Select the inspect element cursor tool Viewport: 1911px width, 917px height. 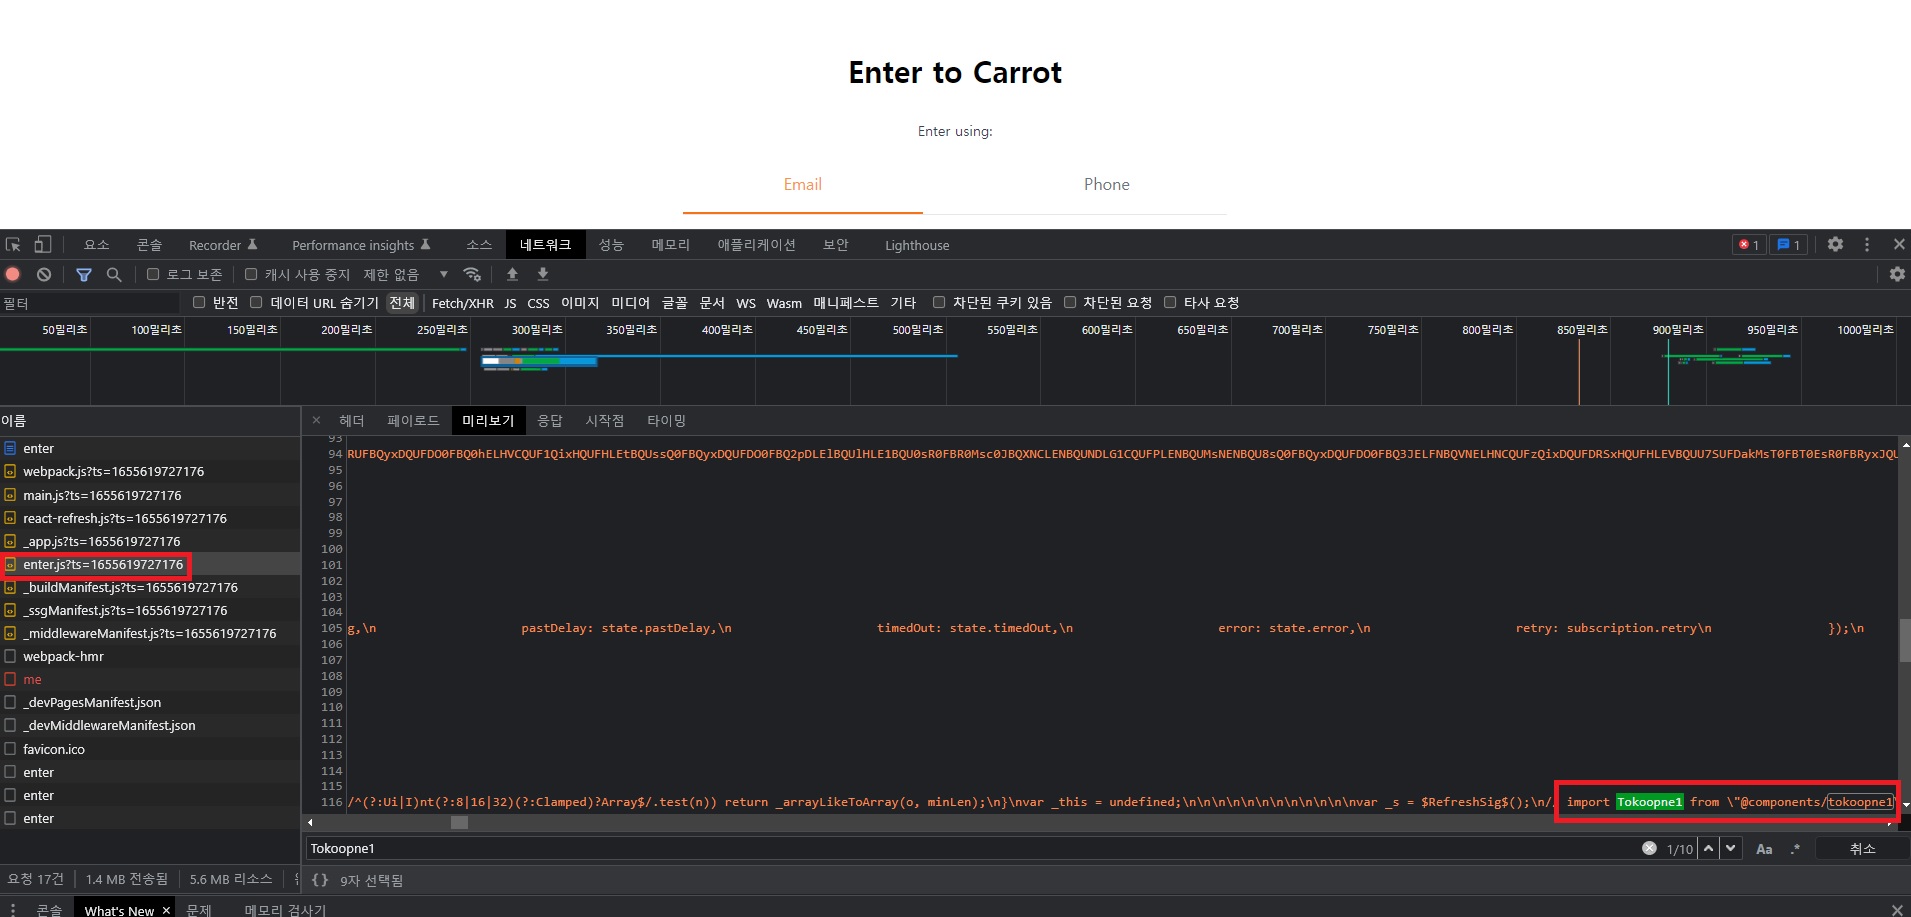coord(13,244)
